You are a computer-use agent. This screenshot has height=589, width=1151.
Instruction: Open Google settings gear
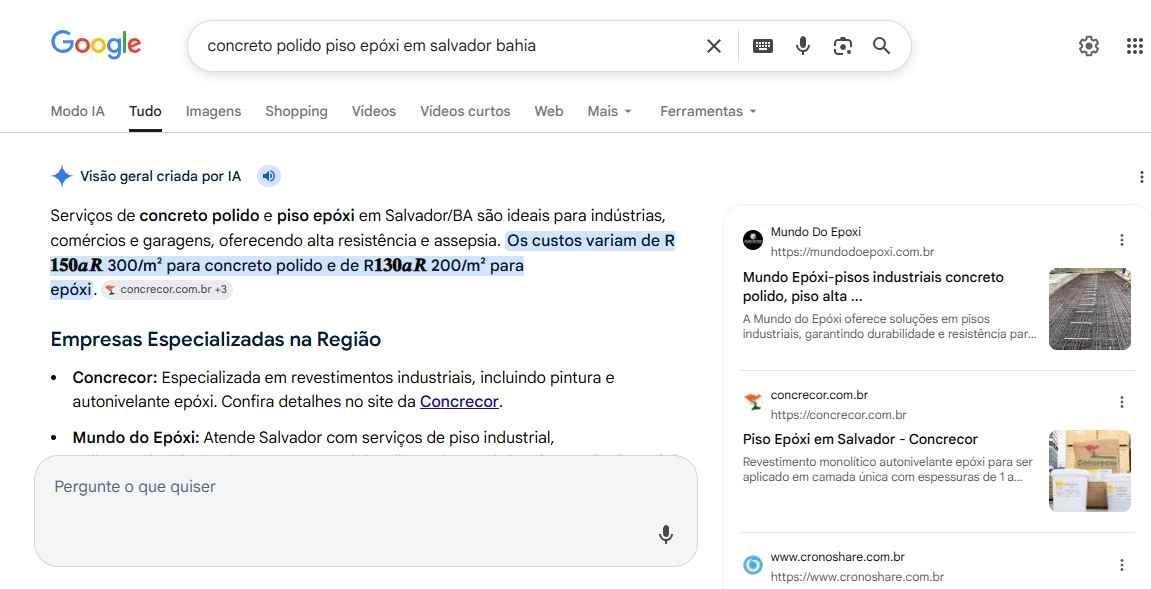tap(1089, 46)
